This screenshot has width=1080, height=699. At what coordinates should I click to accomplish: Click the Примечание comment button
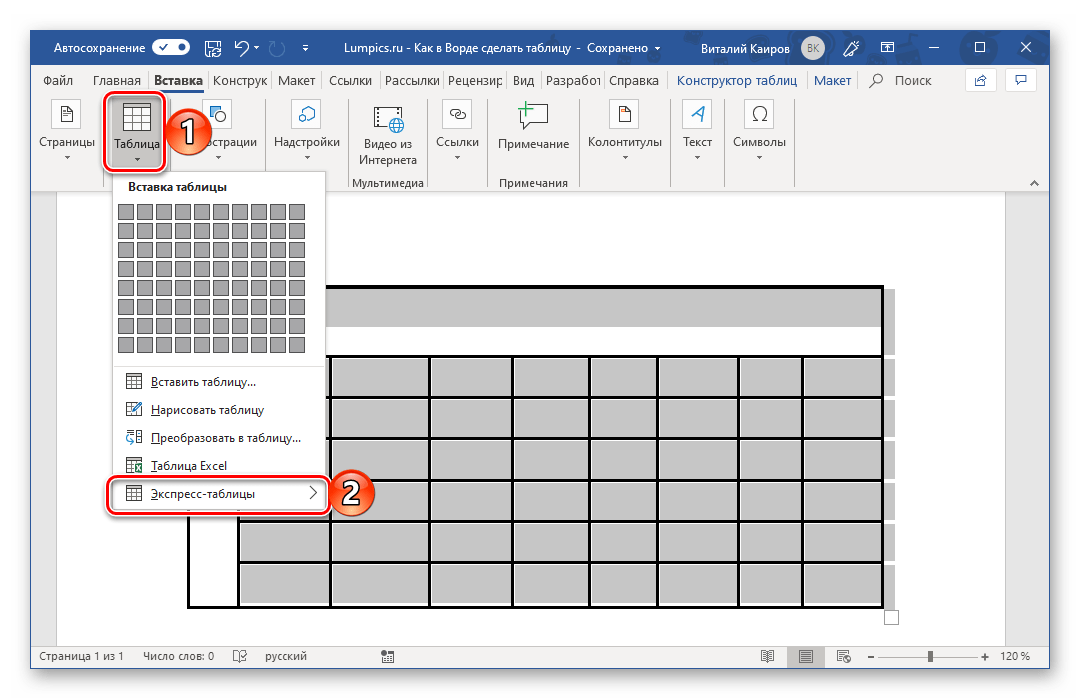tap(533, 127)
